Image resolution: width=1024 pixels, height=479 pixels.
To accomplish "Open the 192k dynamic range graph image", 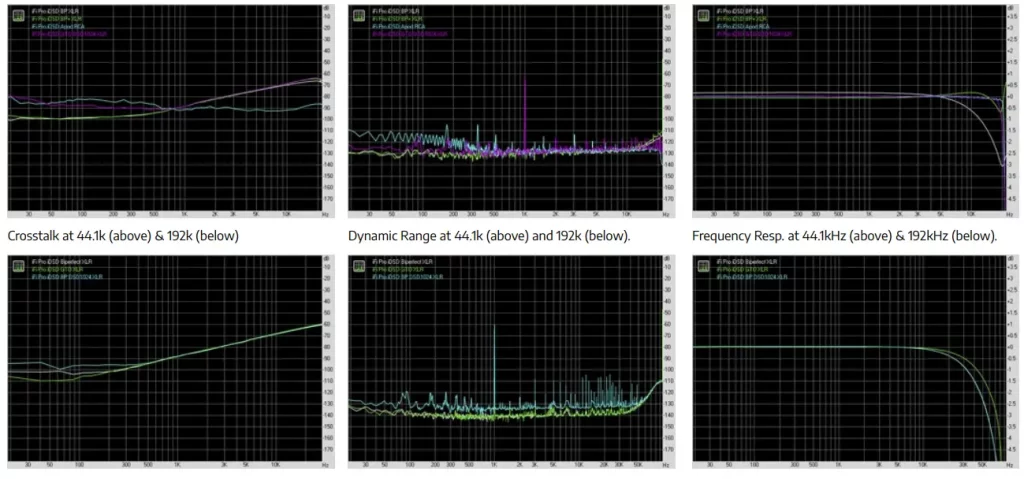I will click(511, 362).
